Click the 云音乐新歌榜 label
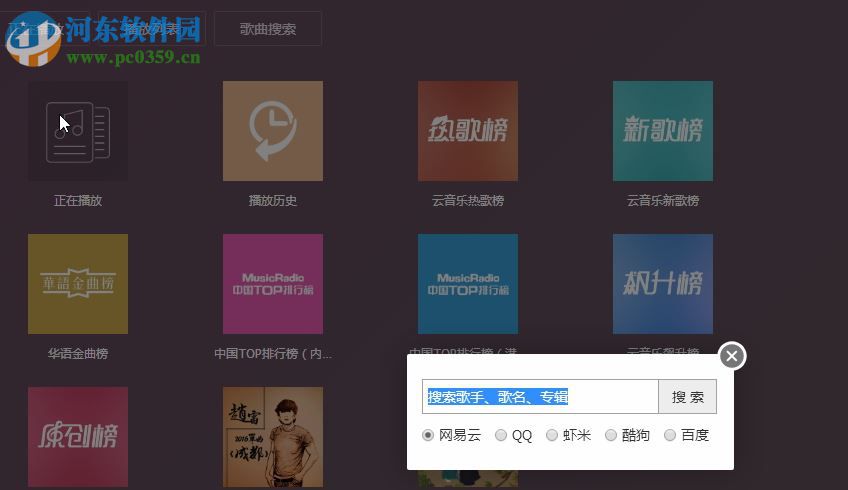Image resolution: width=848 pixels, height=490 pixels. pyautogui.click(x=662, y=201)
